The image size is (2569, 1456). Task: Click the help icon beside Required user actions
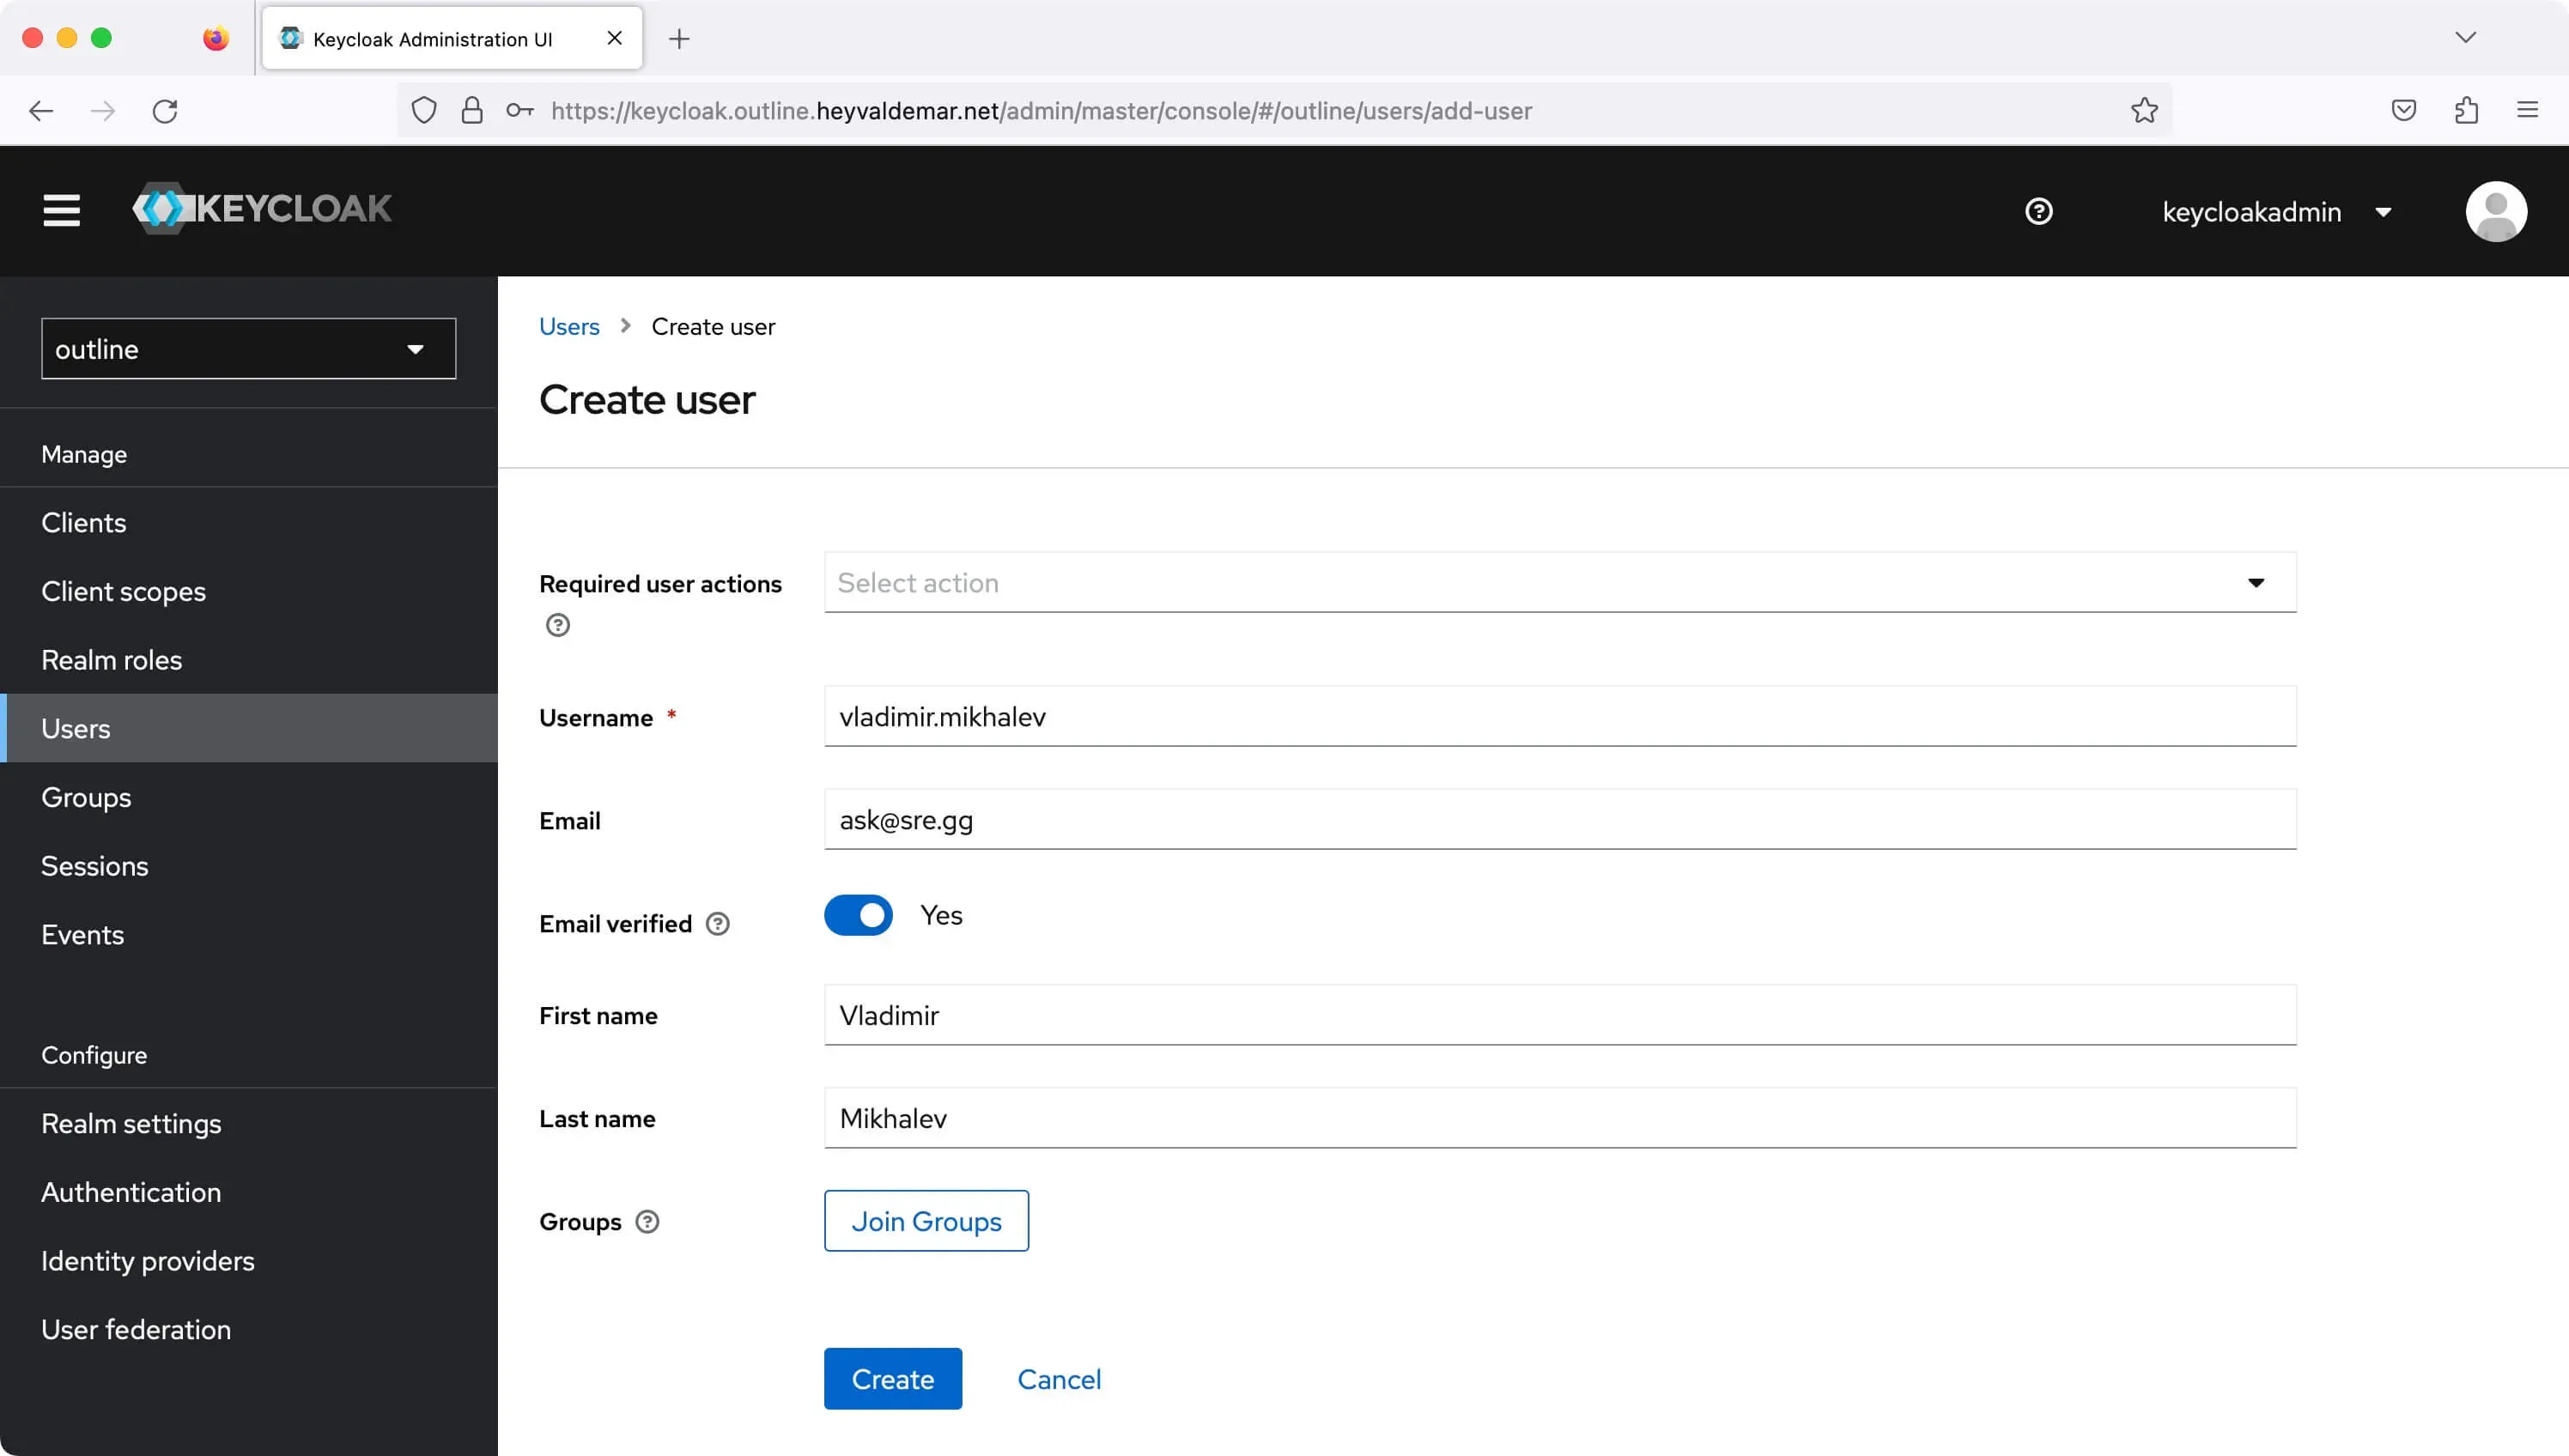(x=557, y=625)
